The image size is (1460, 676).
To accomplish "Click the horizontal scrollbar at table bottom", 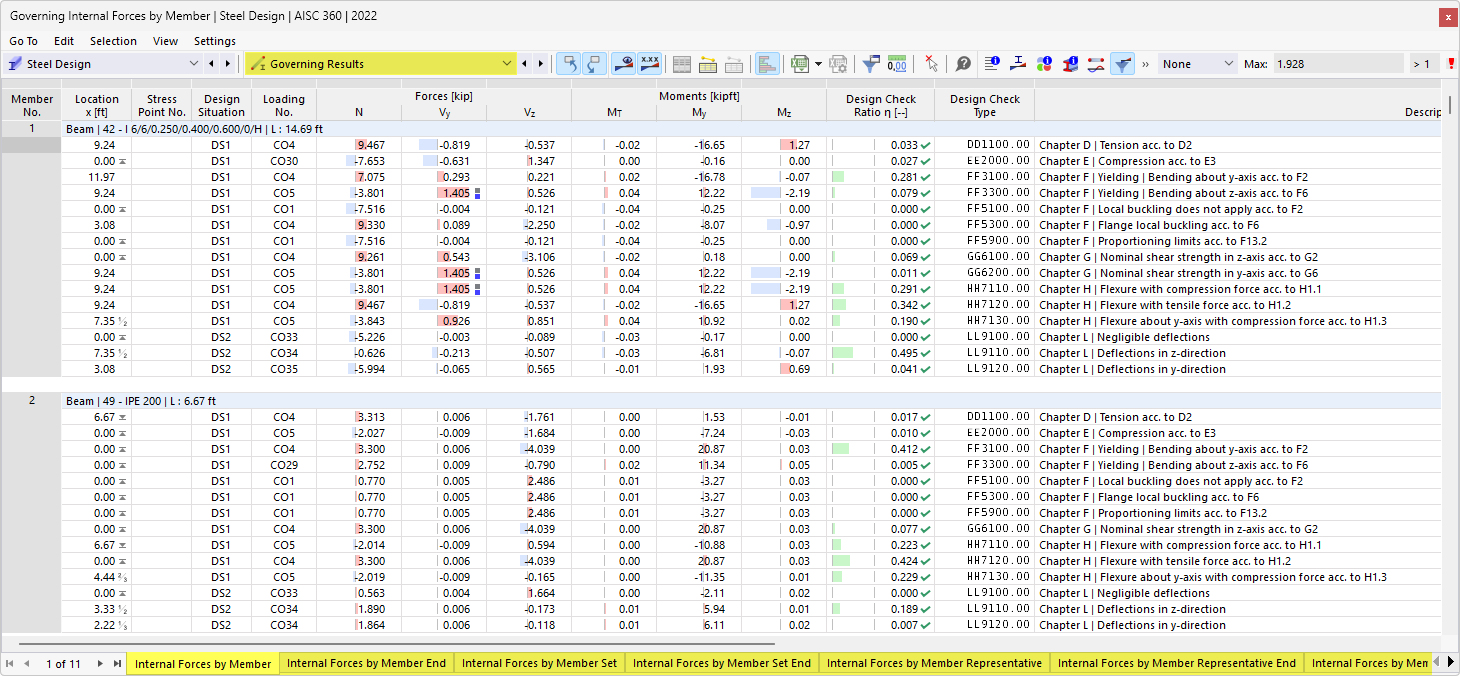I will pyautogui.click(x=396, y=643).
